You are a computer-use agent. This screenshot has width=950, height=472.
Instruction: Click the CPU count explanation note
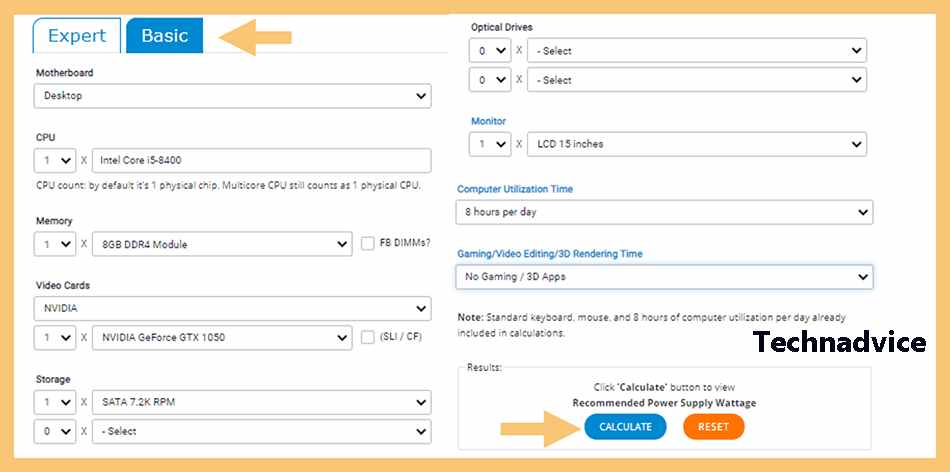click(x=228, y=185)
